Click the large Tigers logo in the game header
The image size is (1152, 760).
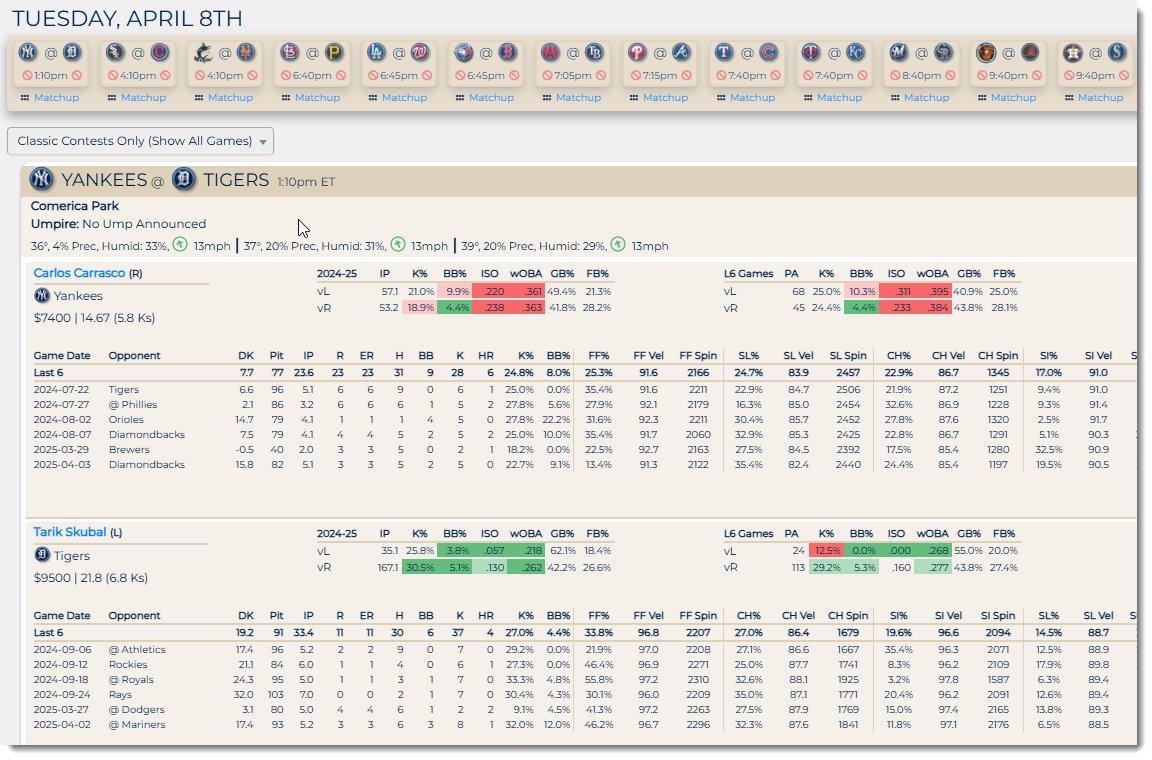coord(184,179)
